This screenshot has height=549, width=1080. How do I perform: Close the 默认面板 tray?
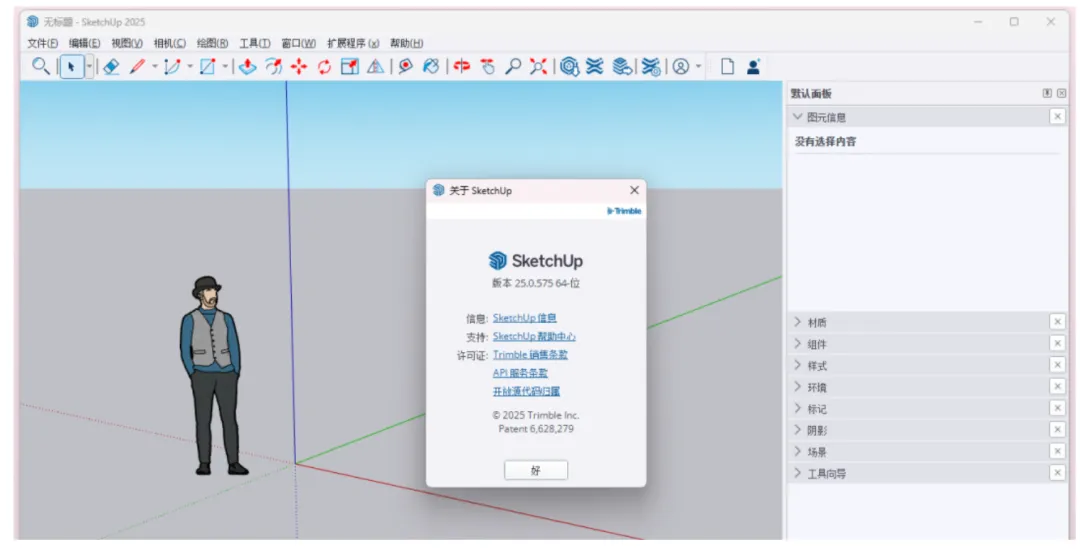coord(1061,93)
